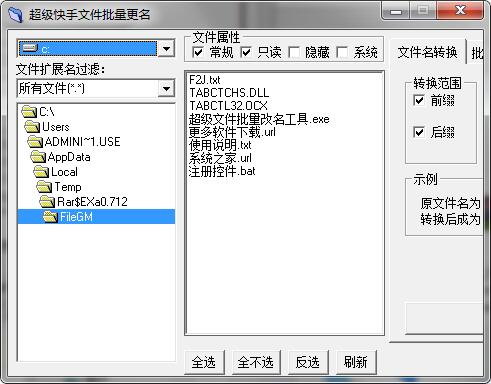Click the drive icon in the drive selector
Viewport: 491px width, 384px height.
point(30,48)
